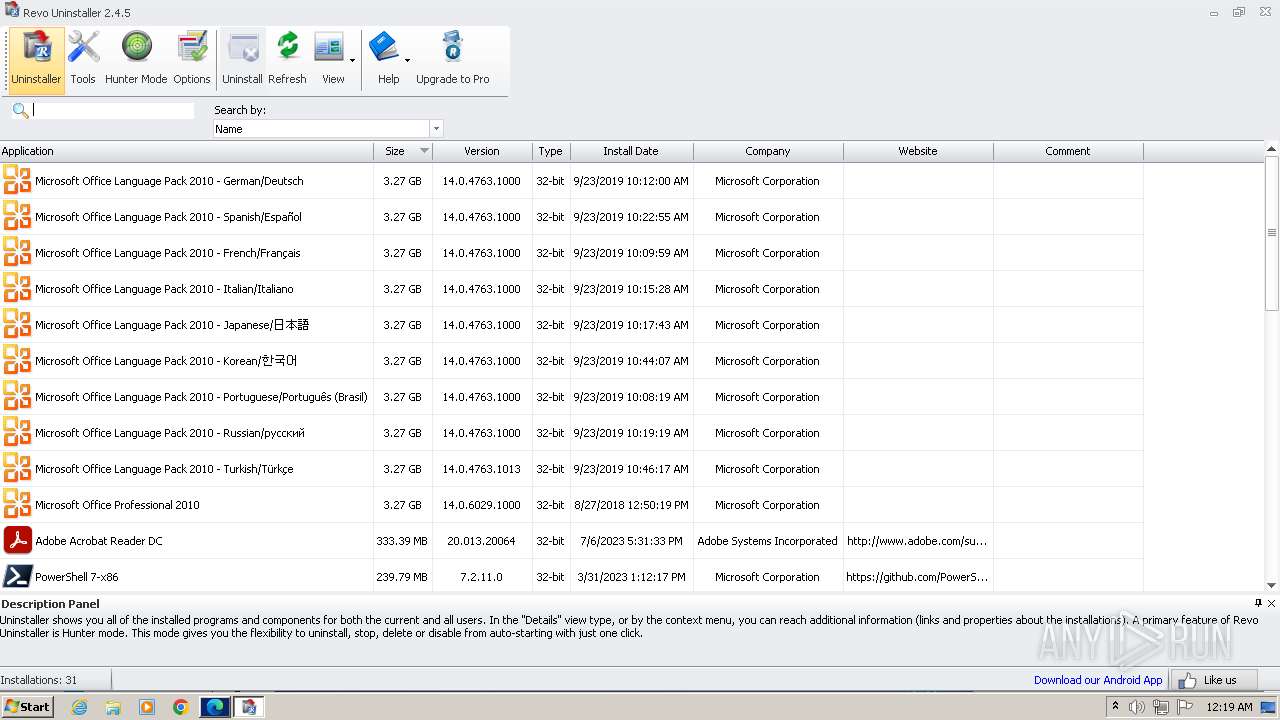The width and height of the screenshot is (1280, 720).
Task: Pin the Description Panel
Action: pos(1258,603)
